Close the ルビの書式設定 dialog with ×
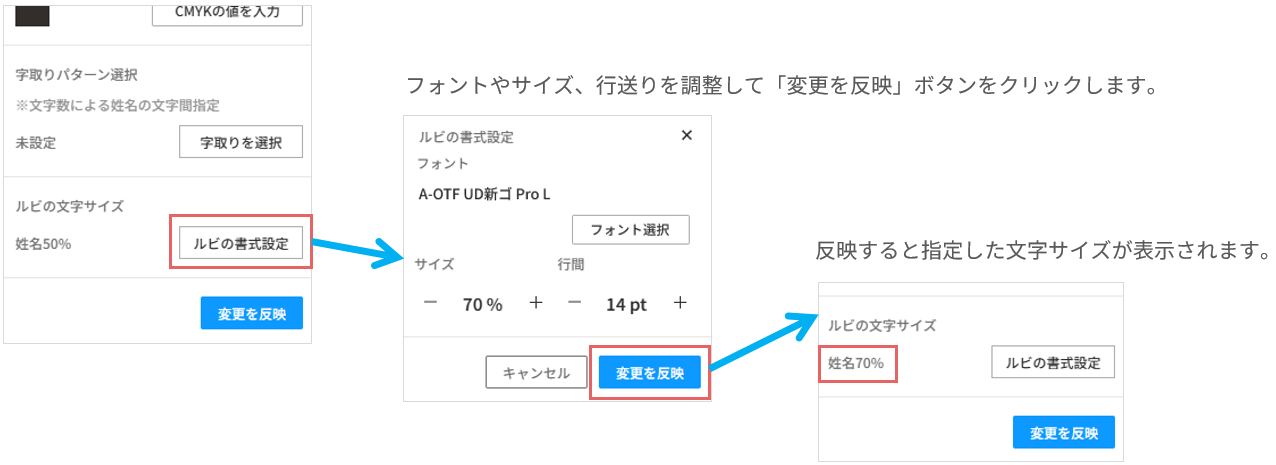1276x465 pixels. [686, 136]
